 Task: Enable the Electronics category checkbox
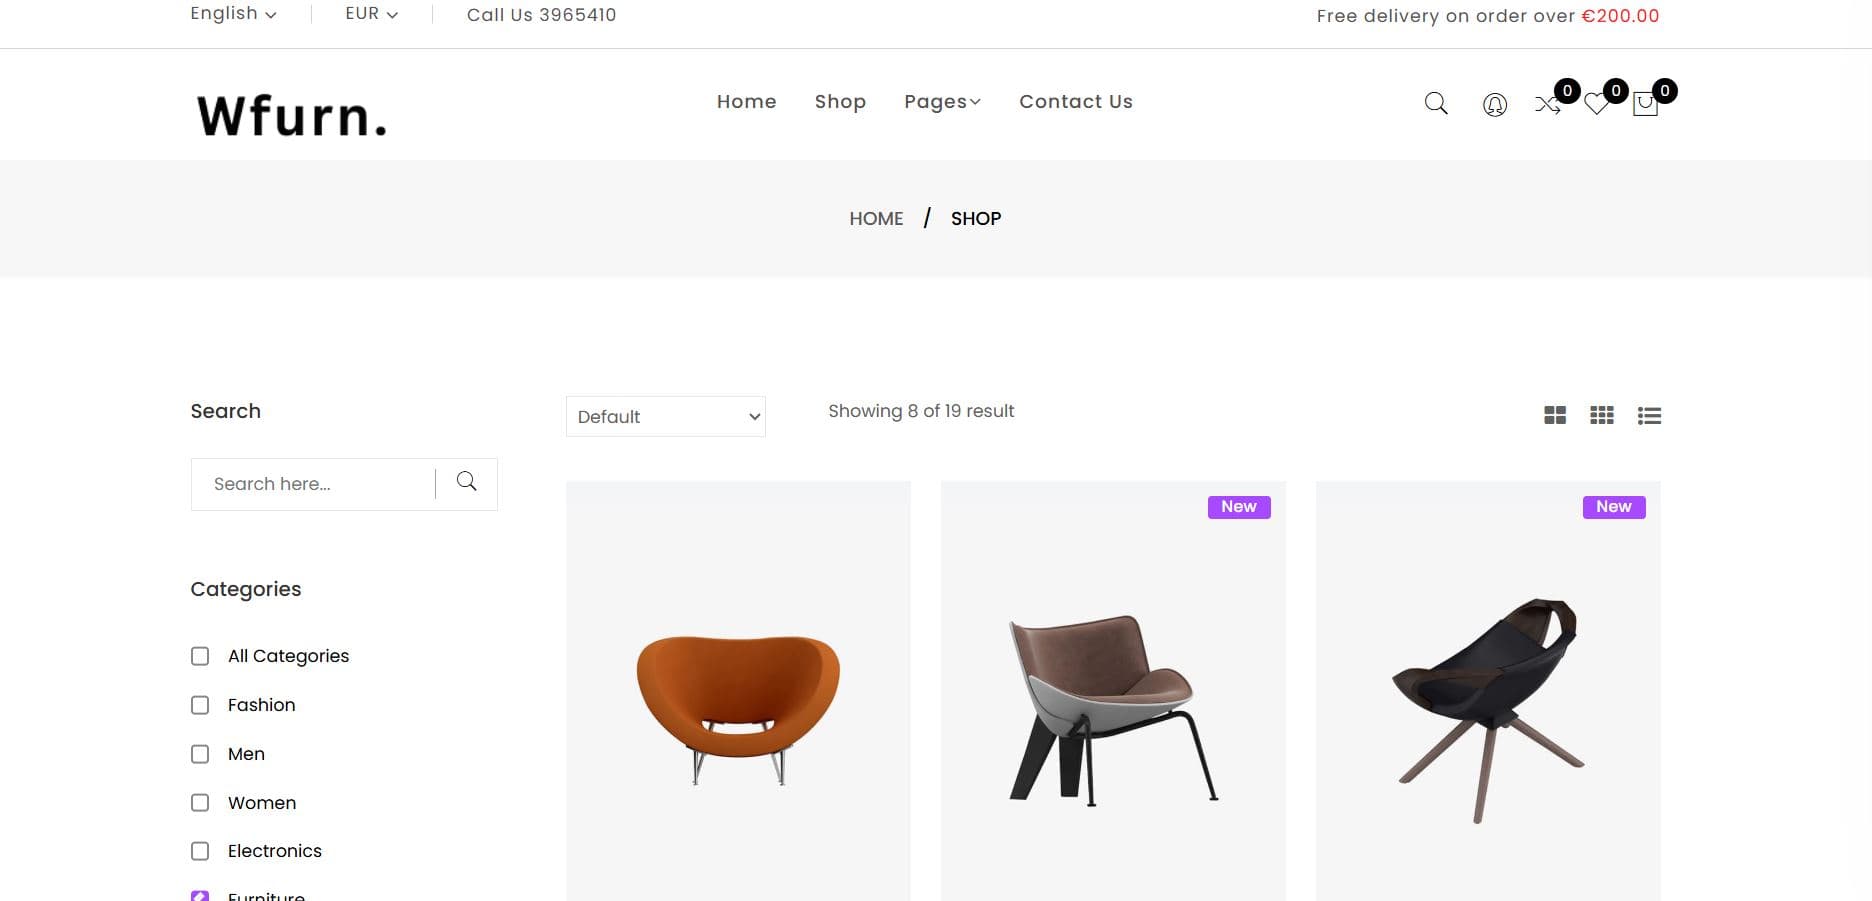(200, 851)
